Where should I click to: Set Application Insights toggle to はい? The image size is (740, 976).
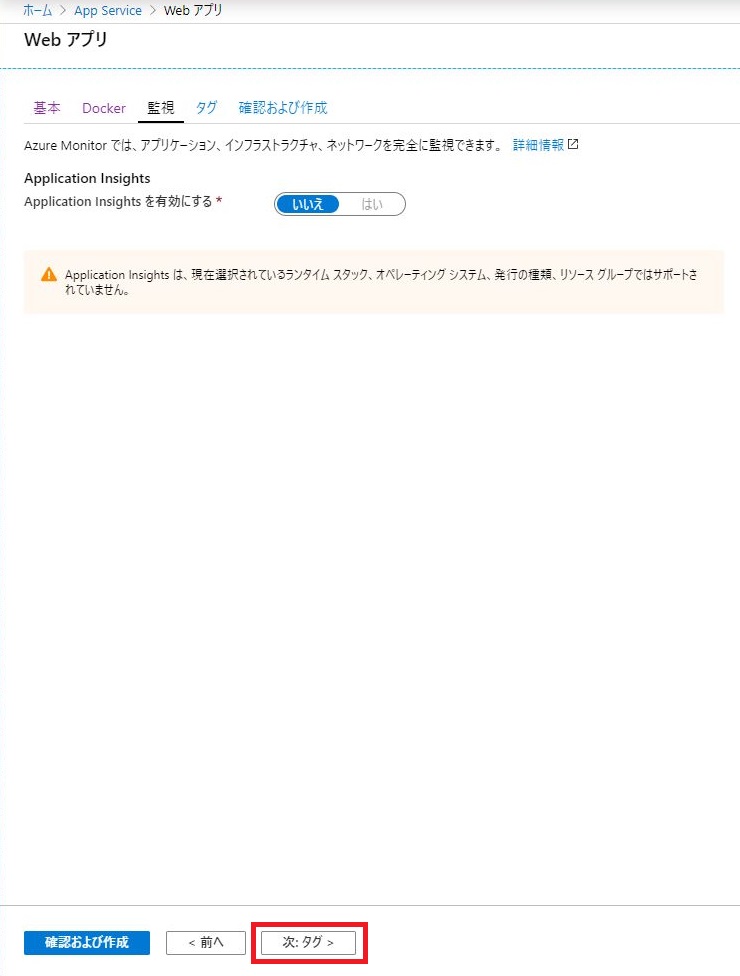tap(372, 204)
